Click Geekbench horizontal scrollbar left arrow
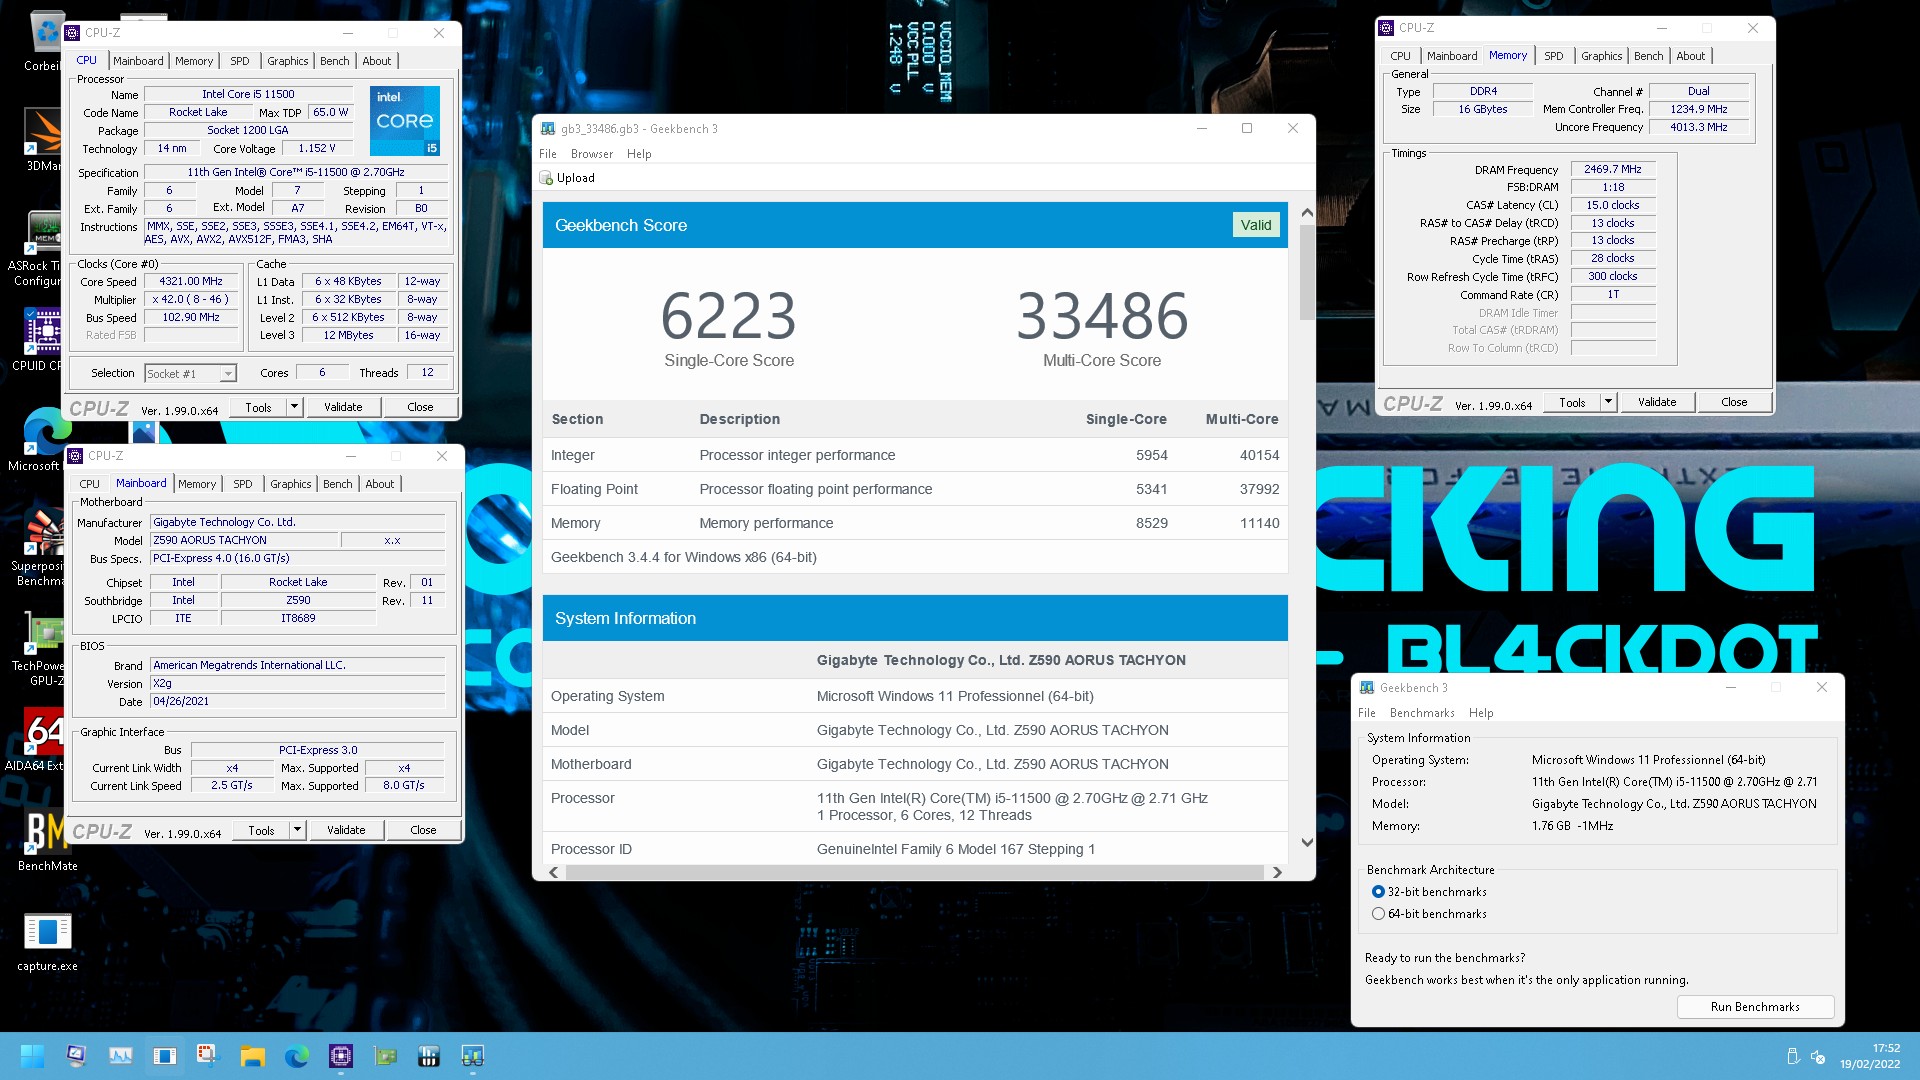1920x1080 pixels. pos(554,873)
